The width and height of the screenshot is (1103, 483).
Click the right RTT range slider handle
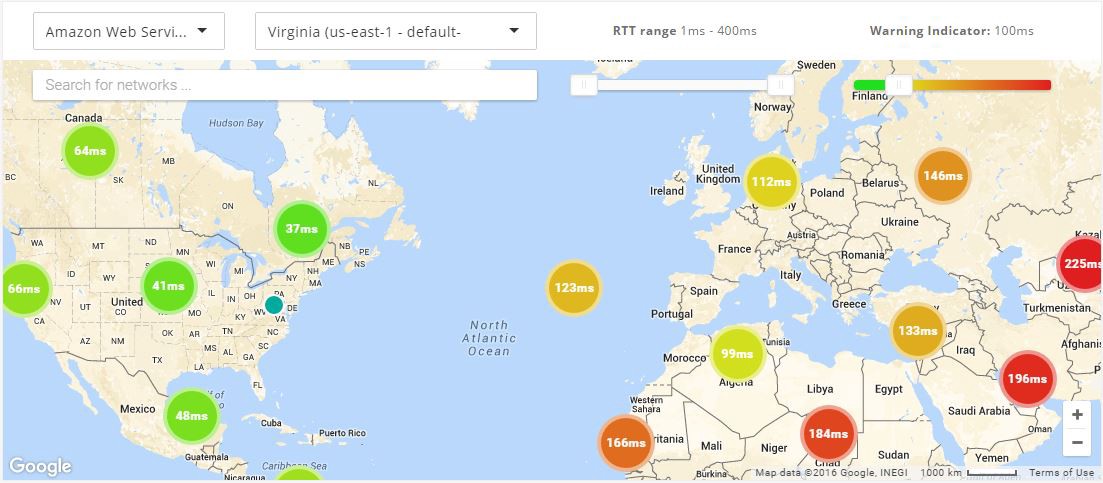click(x=780, y=85)
